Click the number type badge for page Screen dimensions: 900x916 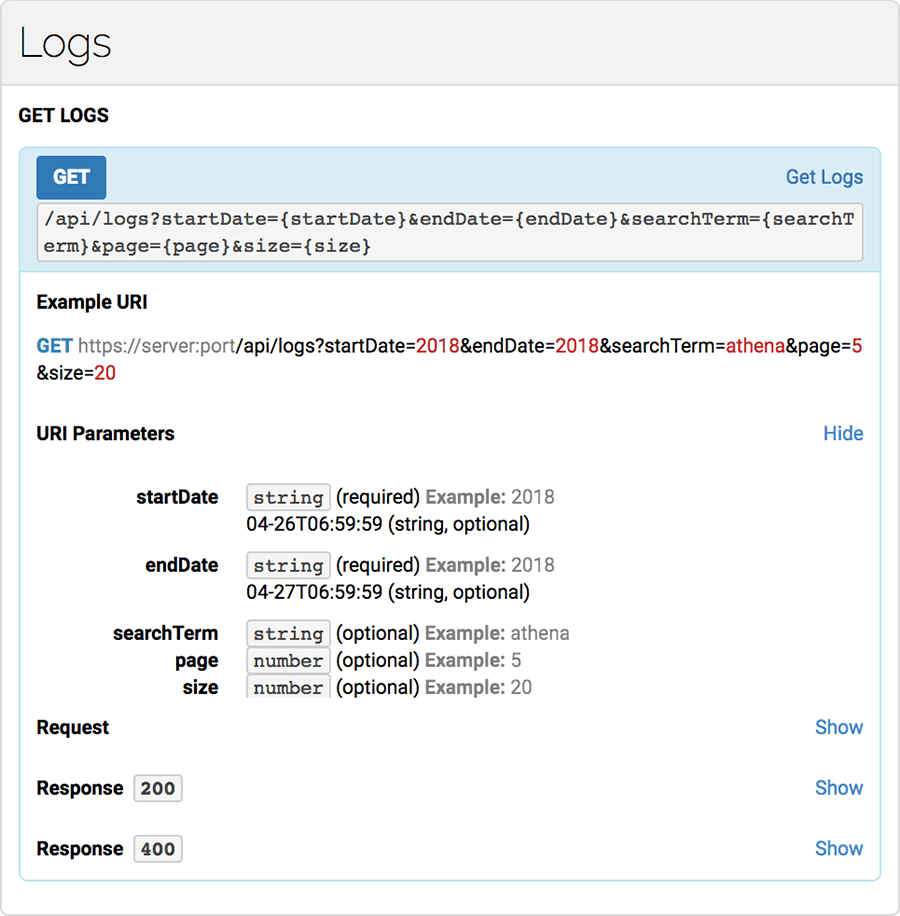(x=288, y=660)
